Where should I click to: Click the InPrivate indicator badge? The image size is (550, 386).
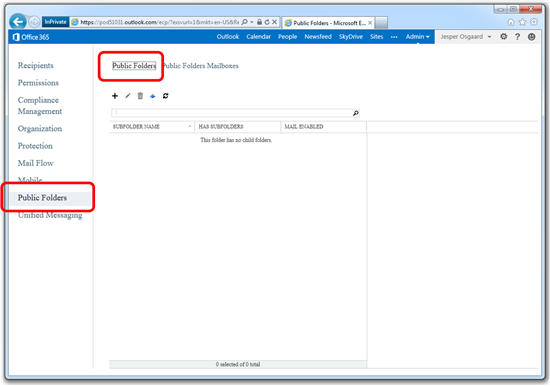click(55, 22)
